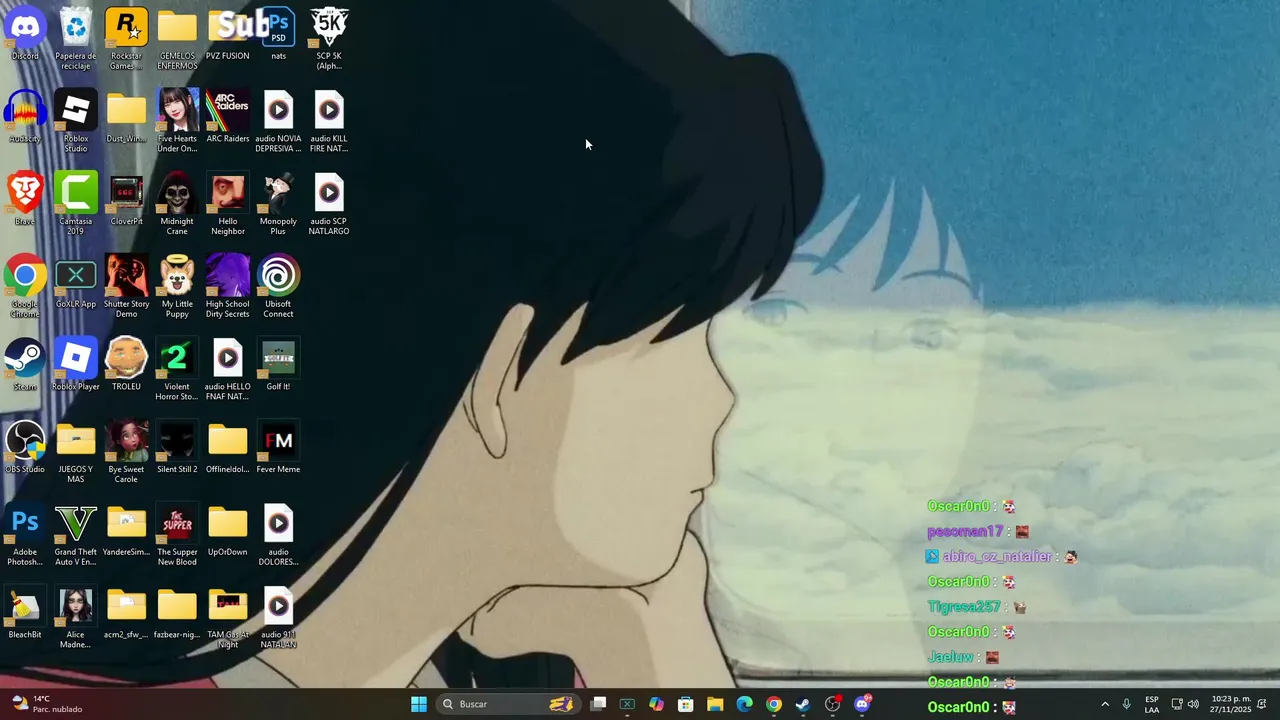This screenshot has height=720, width=1280.
Task: Open the Brave browser desktop icon
Action: pos(25,200)
